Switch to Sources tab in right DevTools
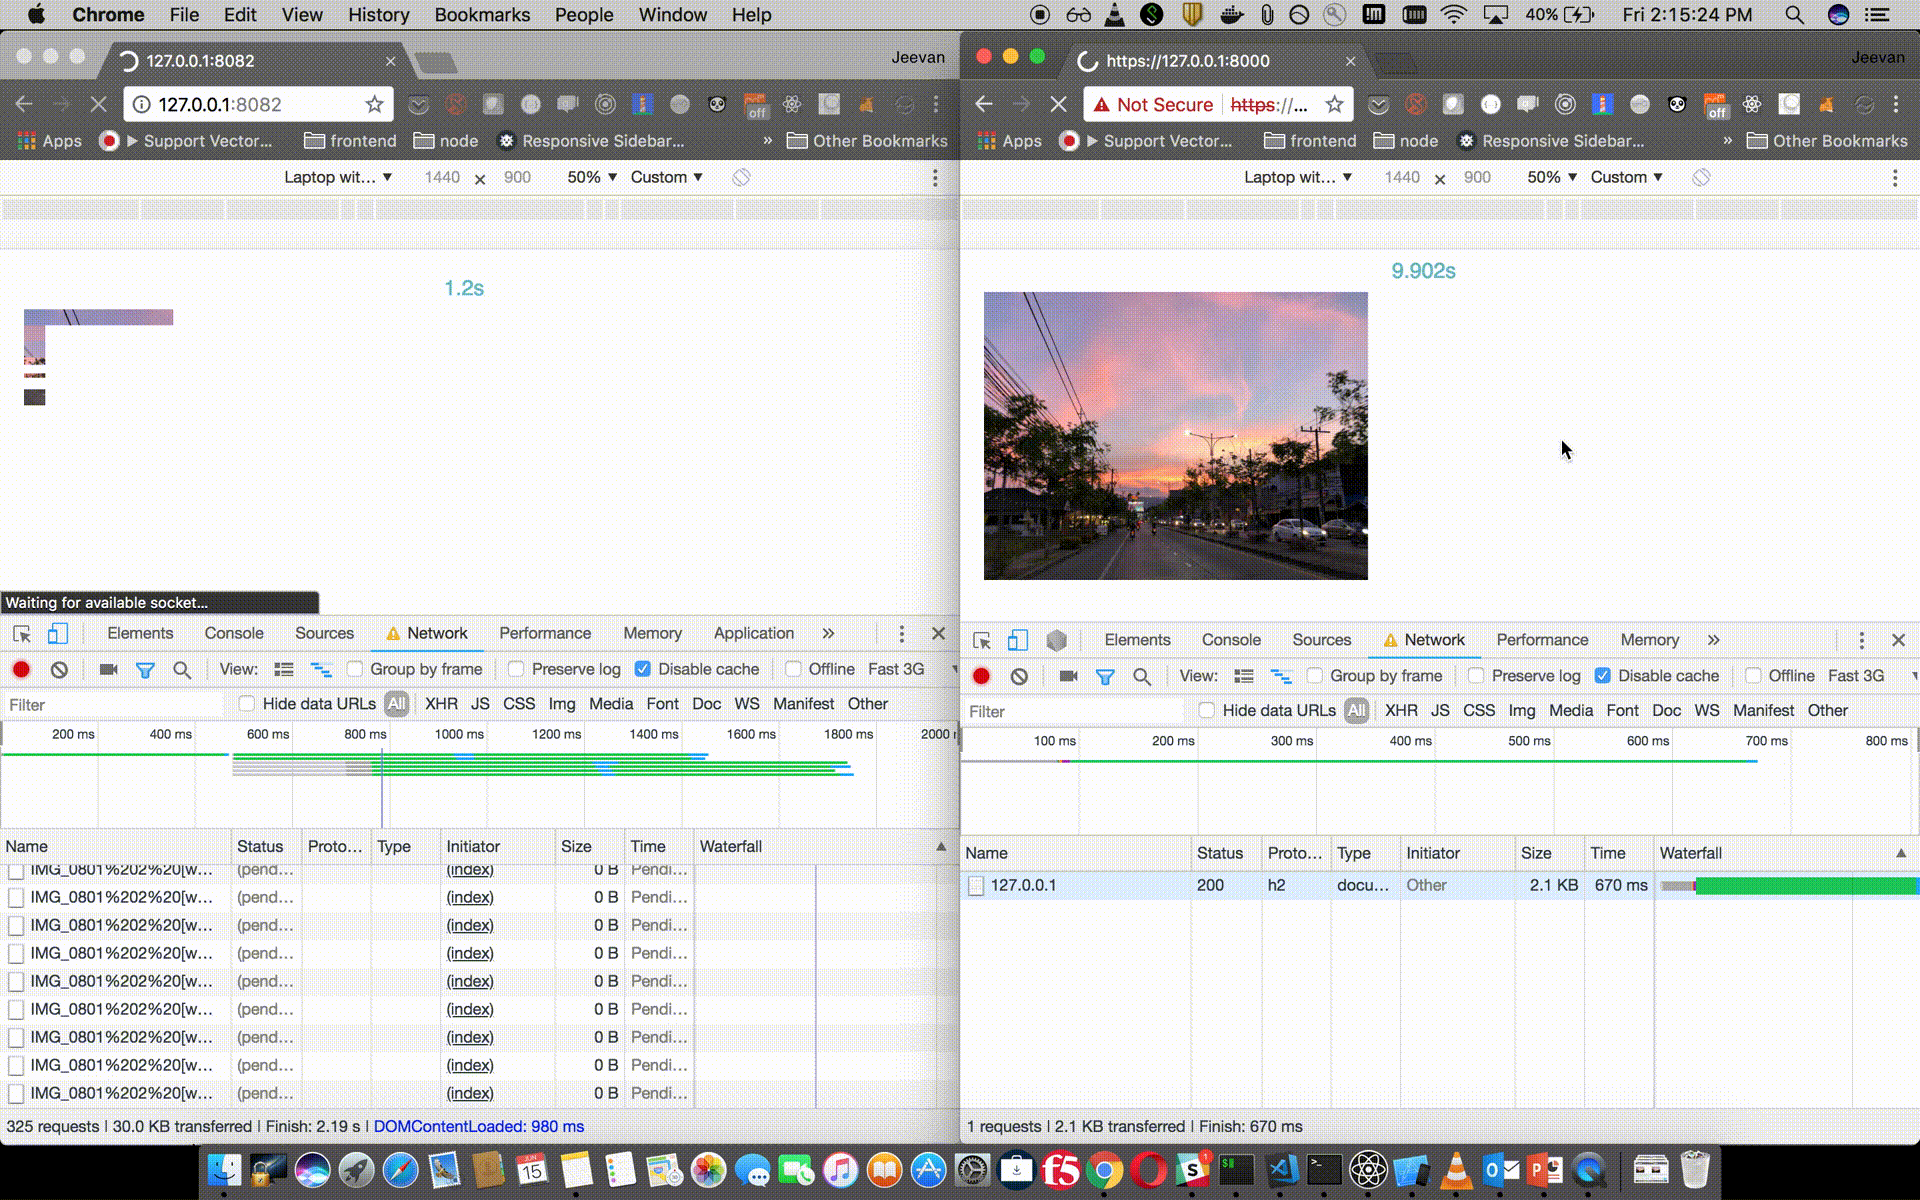 click(1321, 640)
